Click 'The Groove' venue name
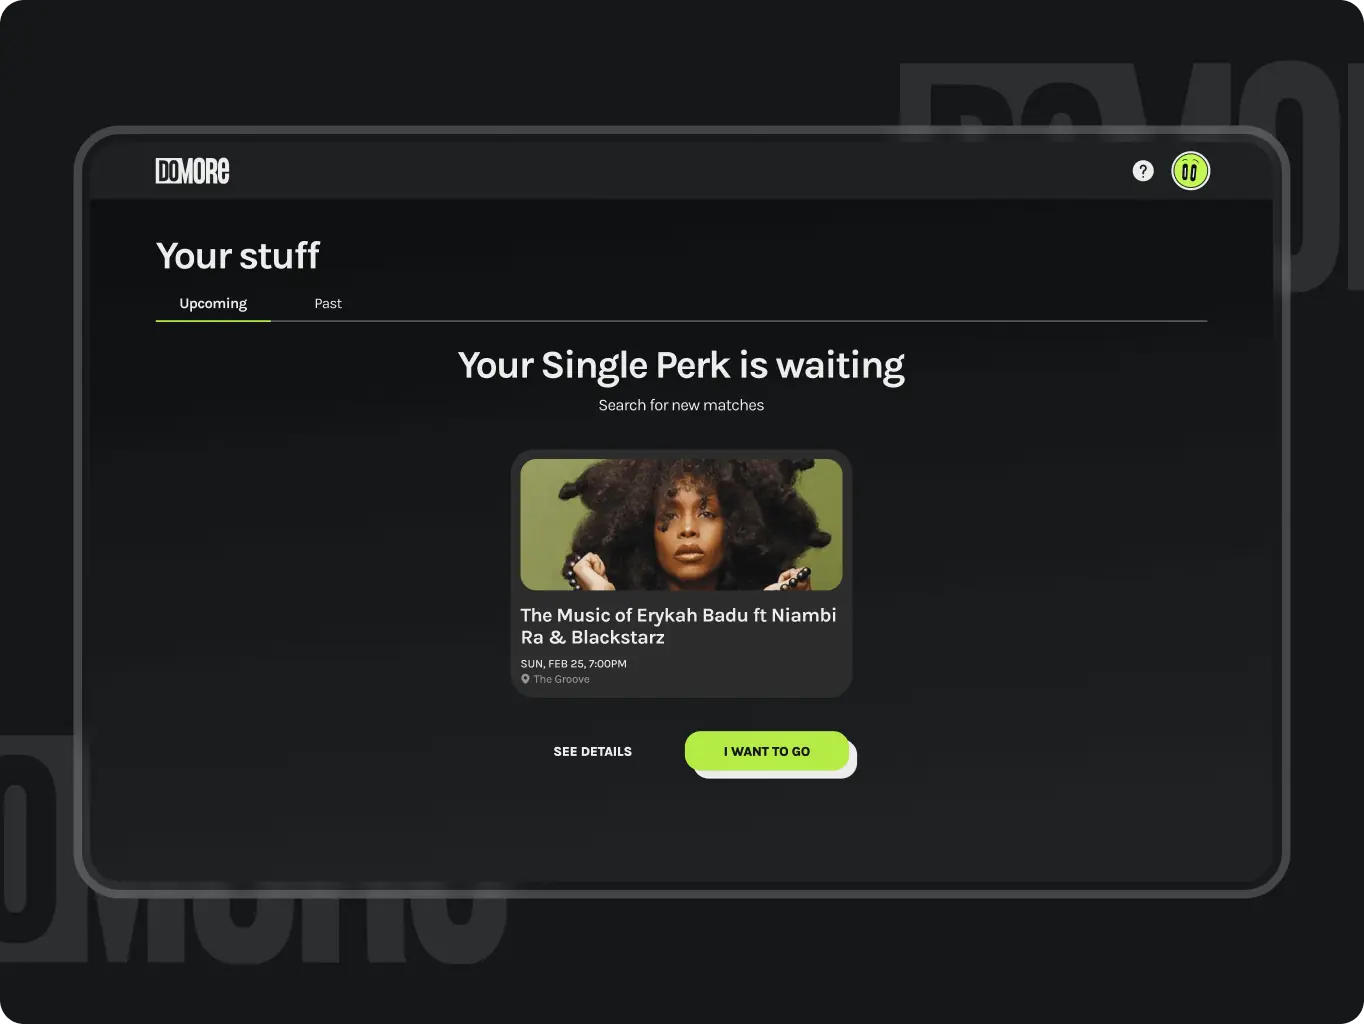 point(561,679)
